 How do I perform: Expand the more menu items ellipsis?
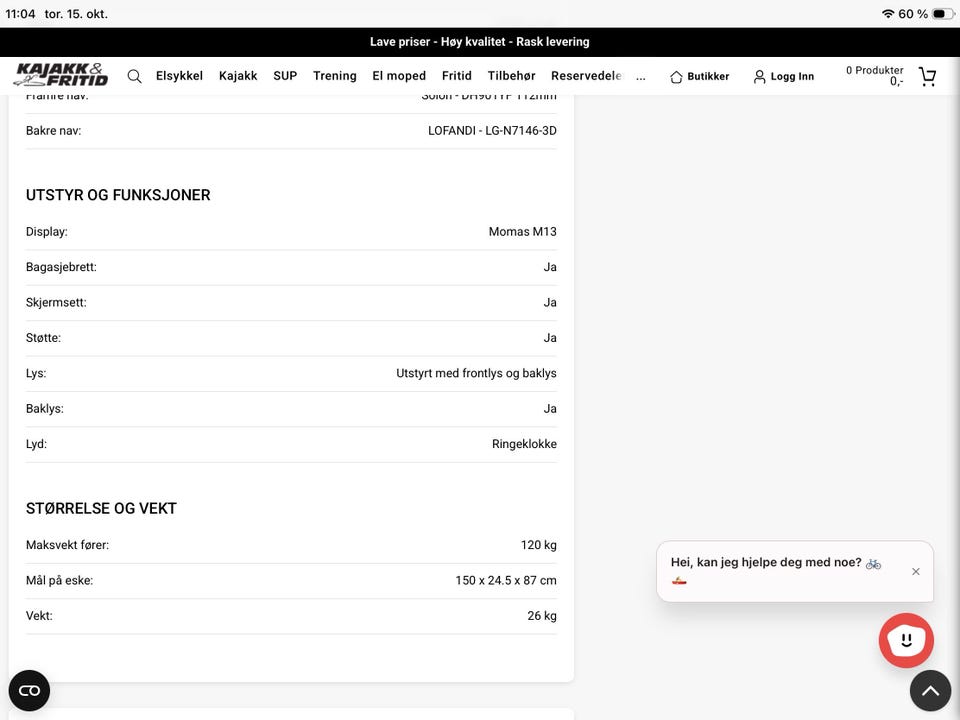[640, 77]
